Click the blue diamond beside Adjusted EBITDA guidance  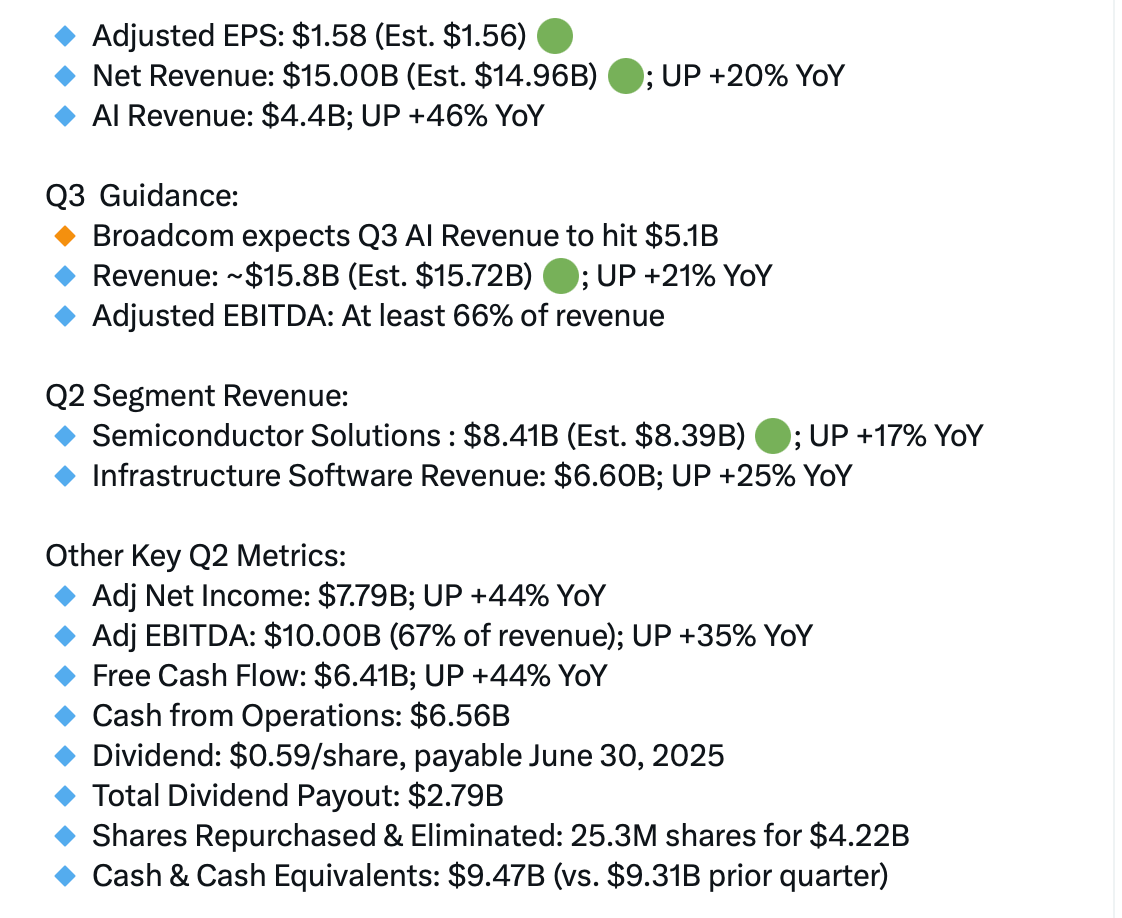coord(65,316)
